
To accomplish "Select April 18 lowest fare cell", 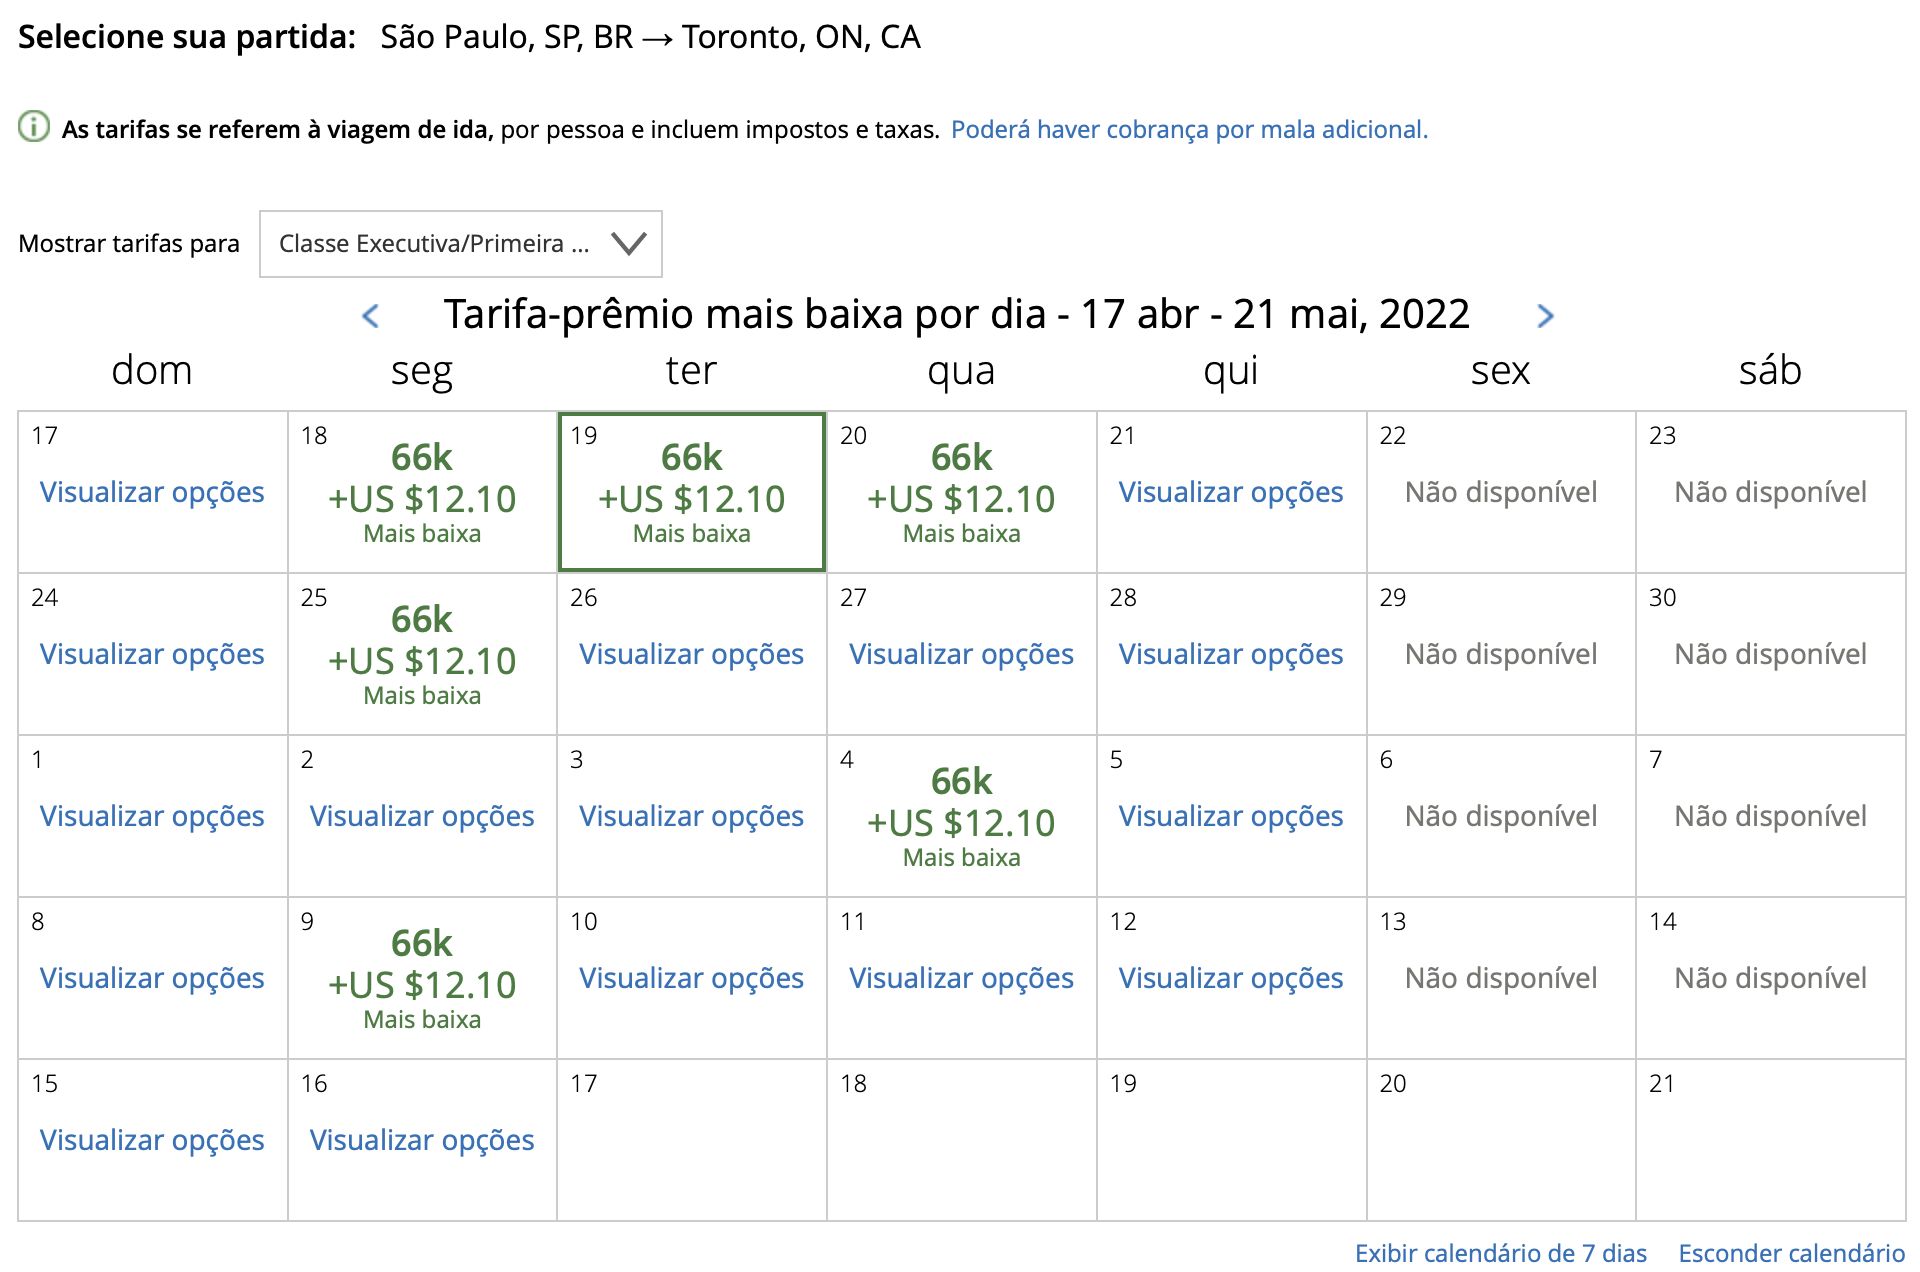I will pyautogui.click(x=422, y=492).
